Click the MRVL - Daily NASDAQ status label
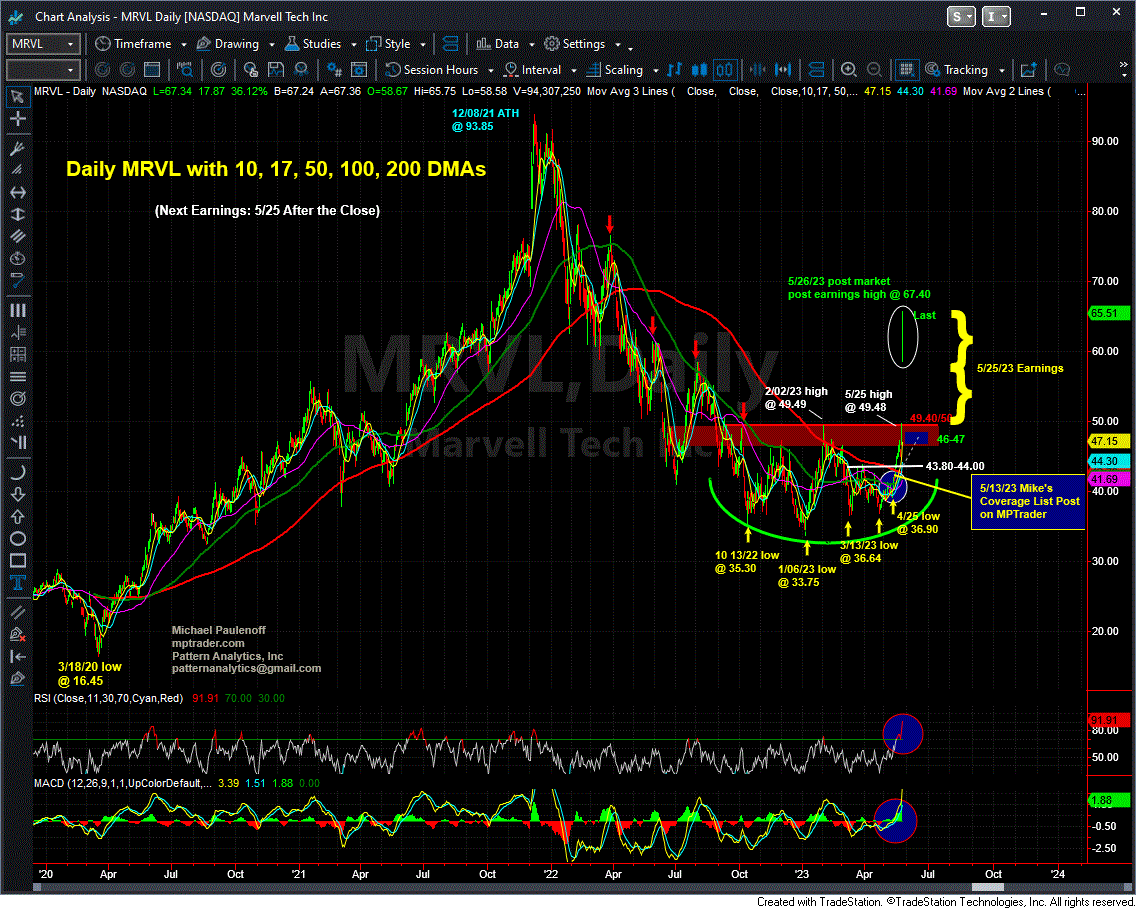 tap(90, 91)
